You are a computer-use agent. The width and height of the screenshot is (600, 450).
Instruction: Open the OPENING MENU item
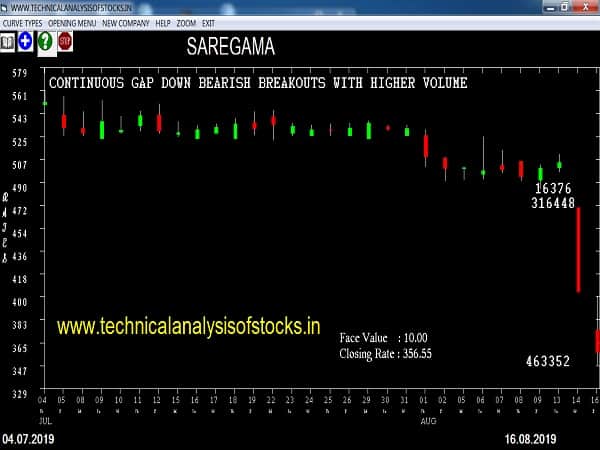(x=71, y=22)
